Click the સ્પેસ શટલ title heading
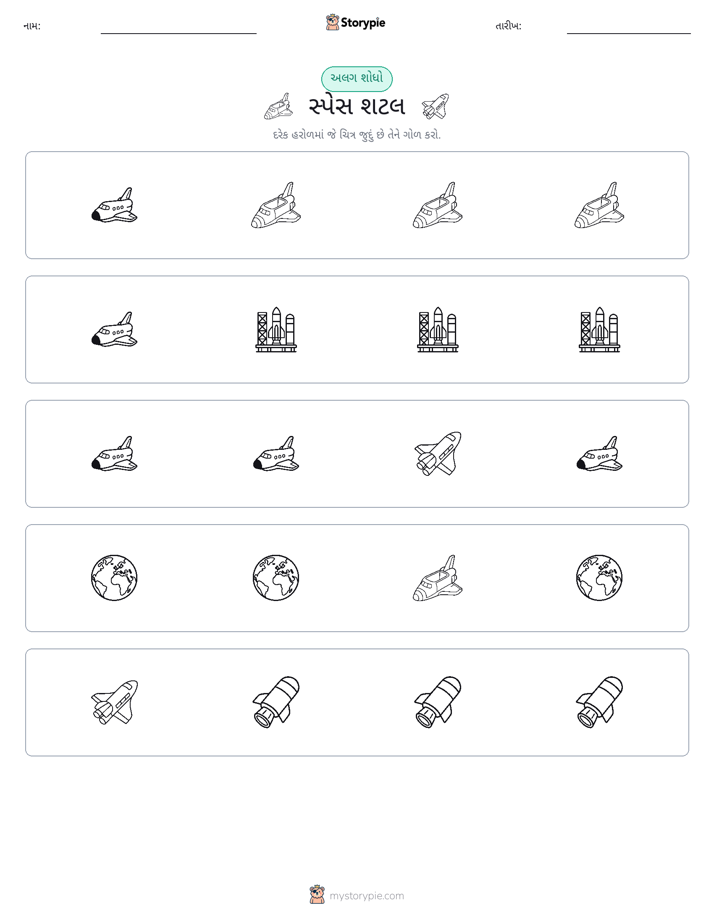Image resolution: width=714 pixels, height=924 pixels. tap(356, 107)
